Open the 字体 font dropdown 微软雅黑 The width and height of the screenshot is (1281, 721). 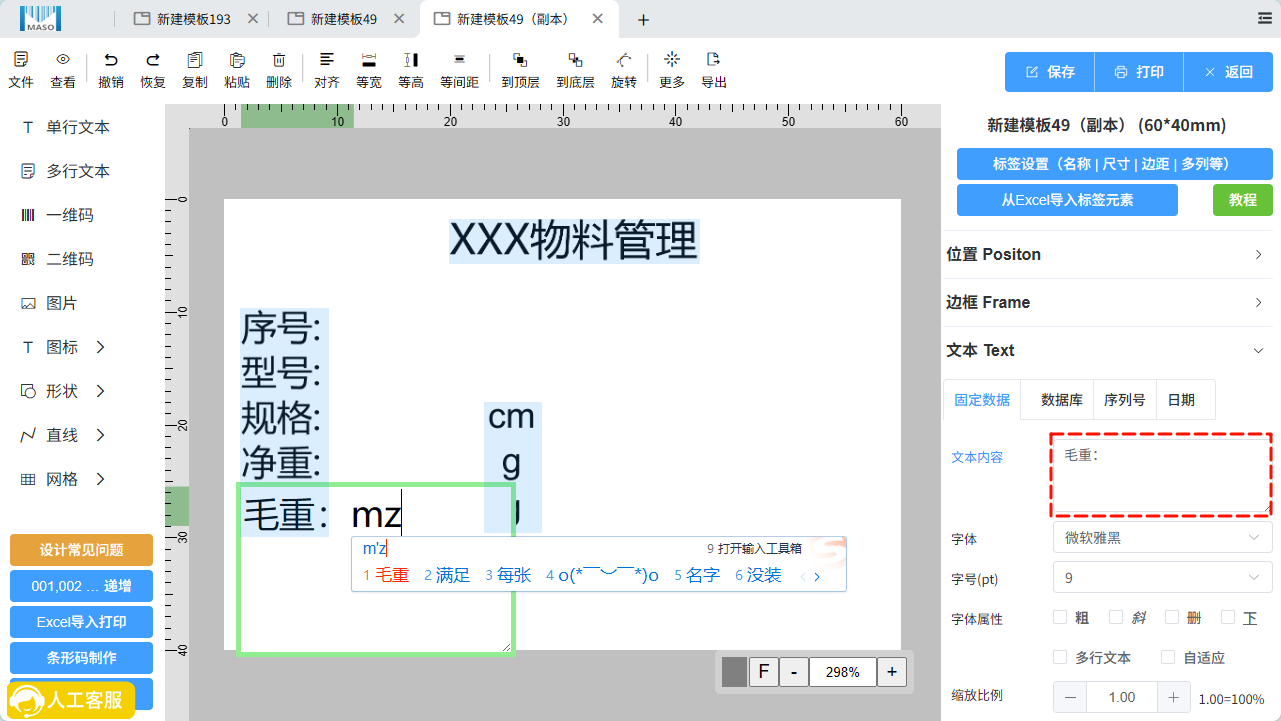point(1162,537)
